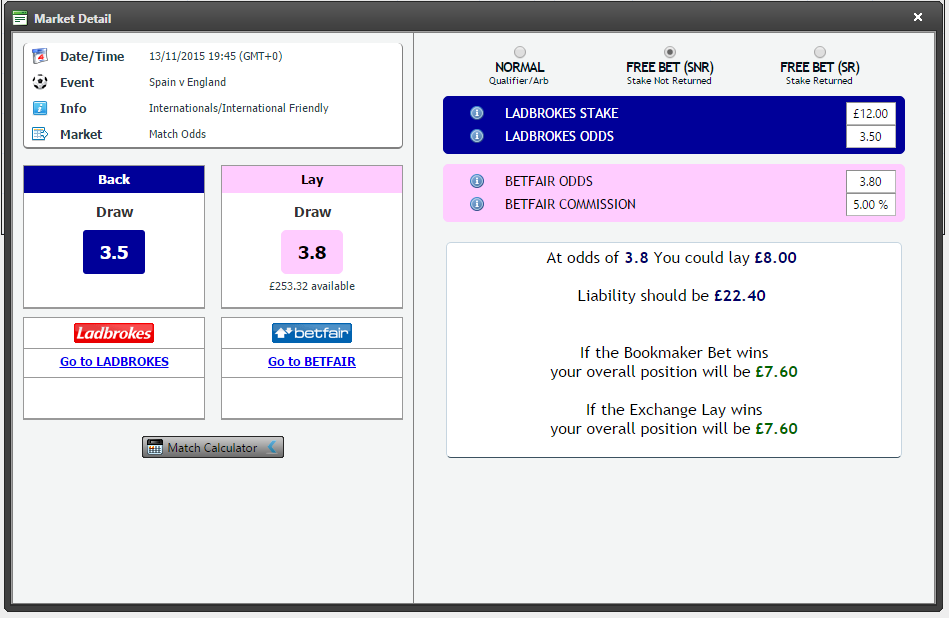Click the Info icon beside Internationals
Viewport: 949px width, 618px height.
click(x=40, y=108)
